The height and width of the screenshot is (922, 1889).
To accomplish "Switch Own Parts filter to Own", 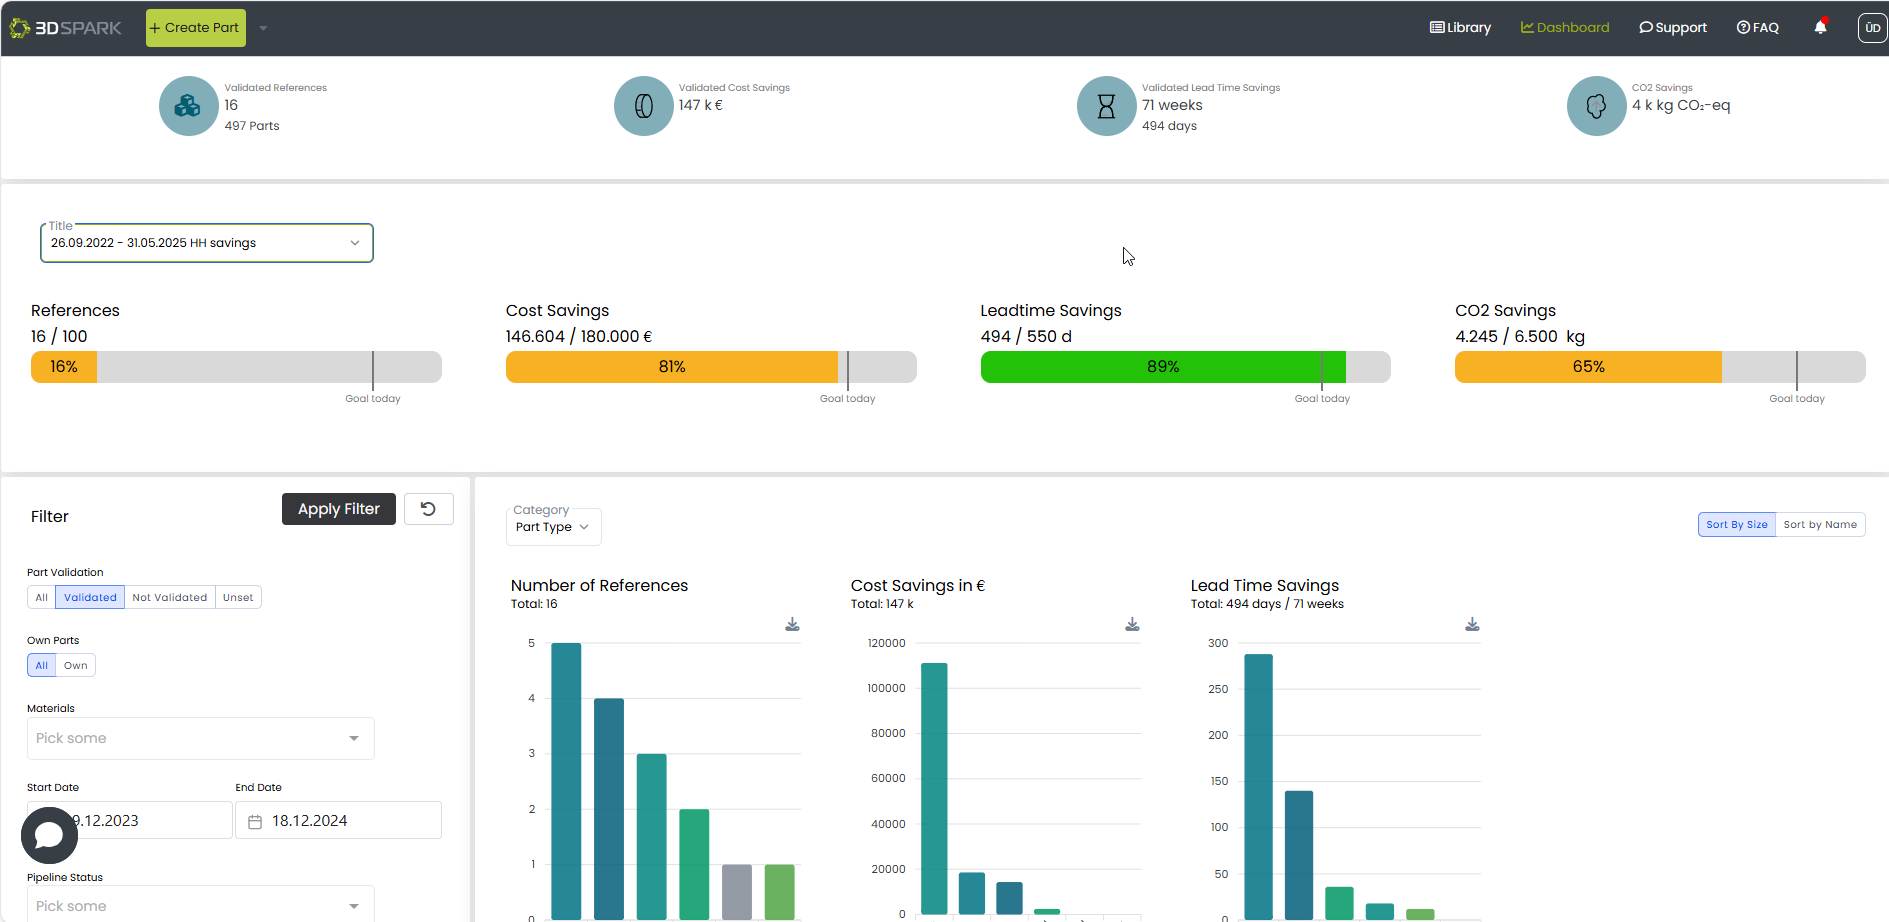I will (76, 666).
